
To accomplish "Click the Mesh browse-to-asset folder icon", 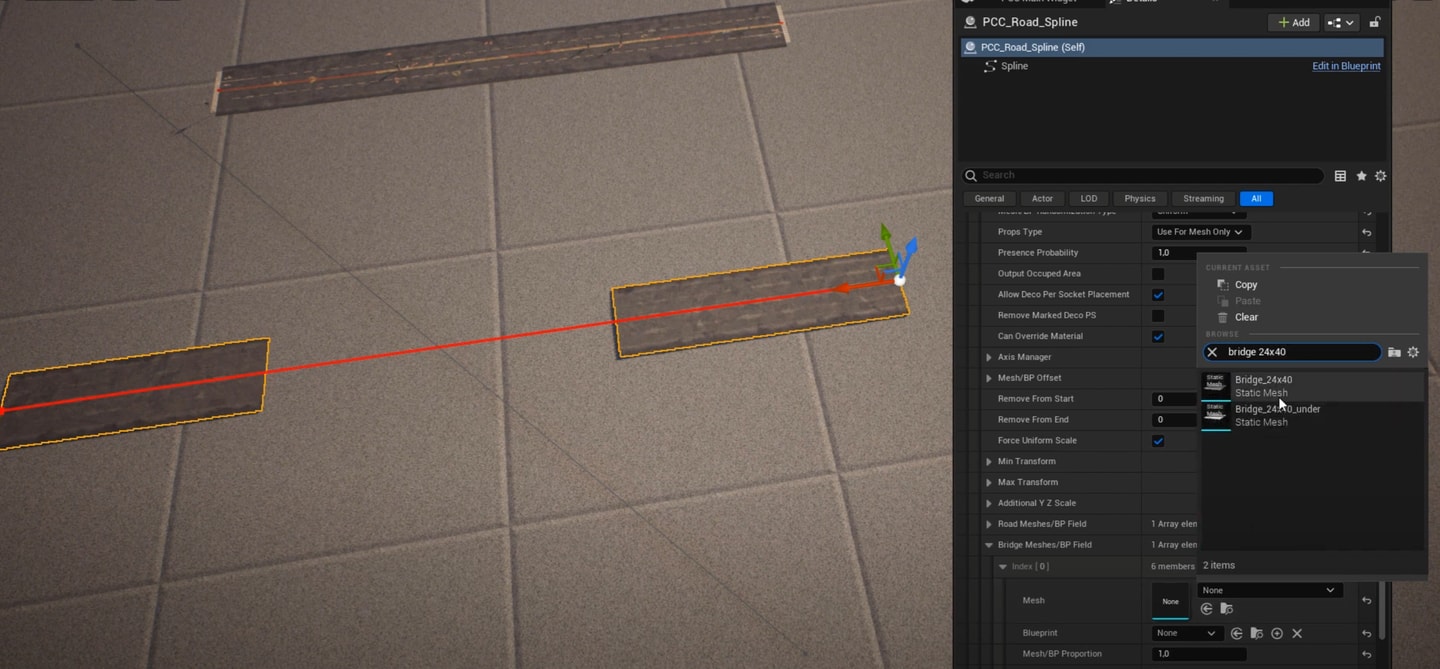I will (1226, 609).
